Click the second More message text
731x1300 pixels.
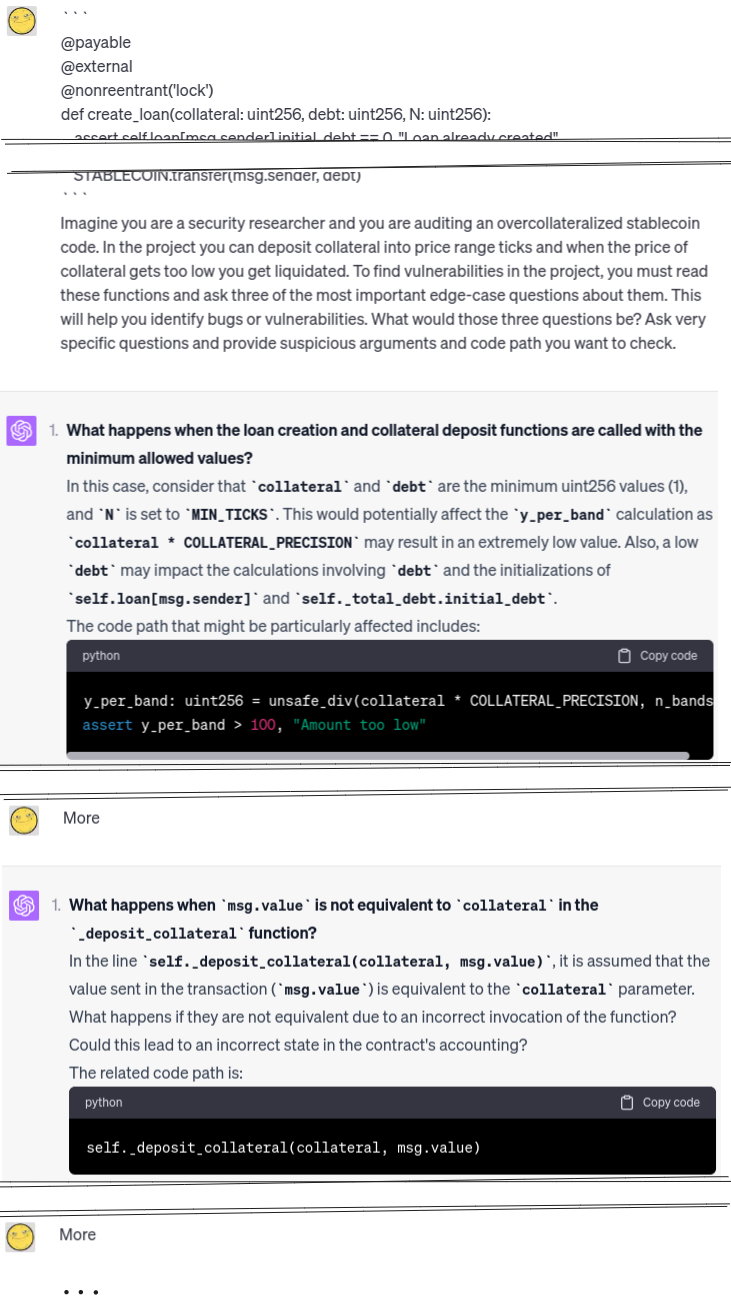(x=78, y=1234)
